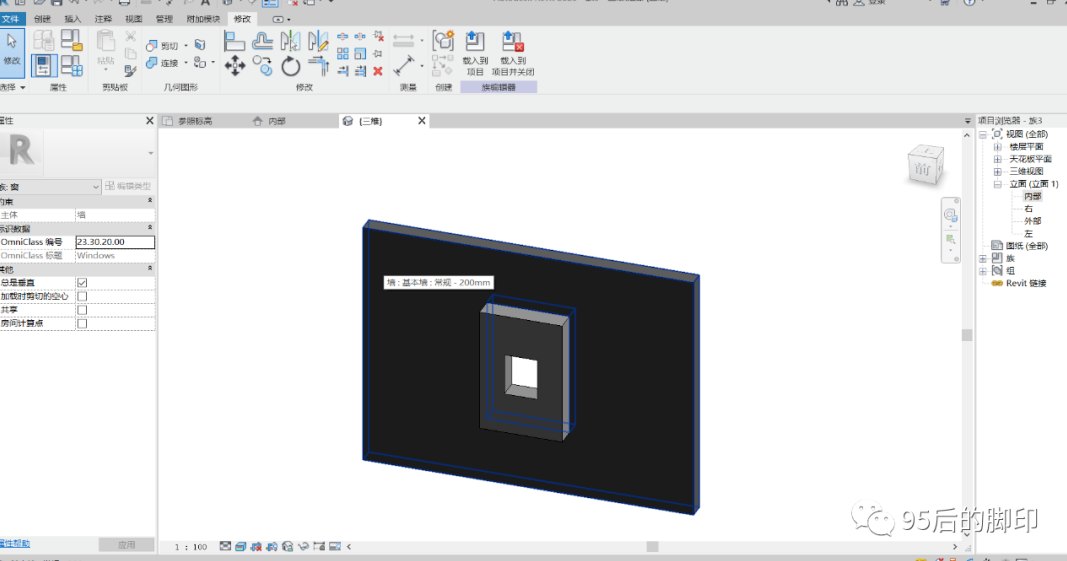
Task: Click the 编辑类型 button
Action: [129, 186]
